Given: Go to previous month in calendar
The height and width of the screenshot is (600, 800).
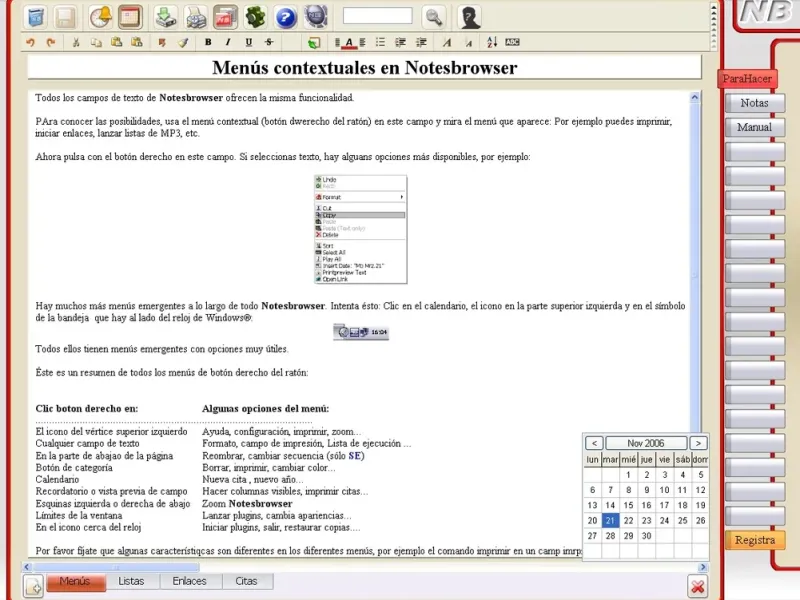Looking at the screenshot, I should 594,443.
